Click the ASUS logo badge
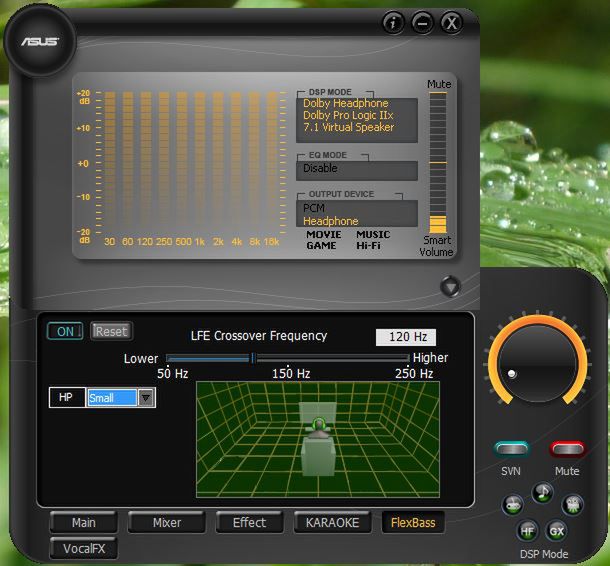Screen dimensions: 610x566 click(x=40, y=41)
